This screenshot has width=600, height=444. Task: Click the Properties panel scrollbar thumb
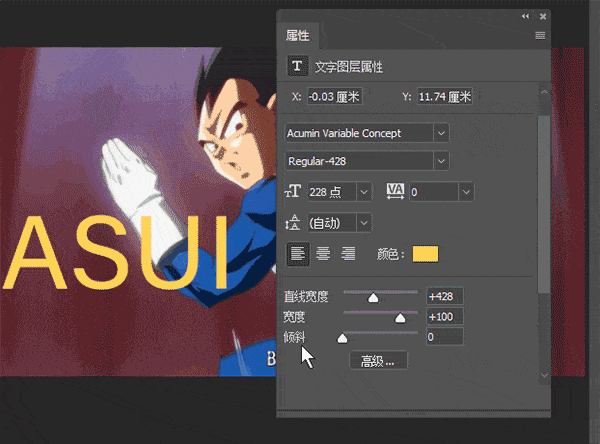click(544, 204)
